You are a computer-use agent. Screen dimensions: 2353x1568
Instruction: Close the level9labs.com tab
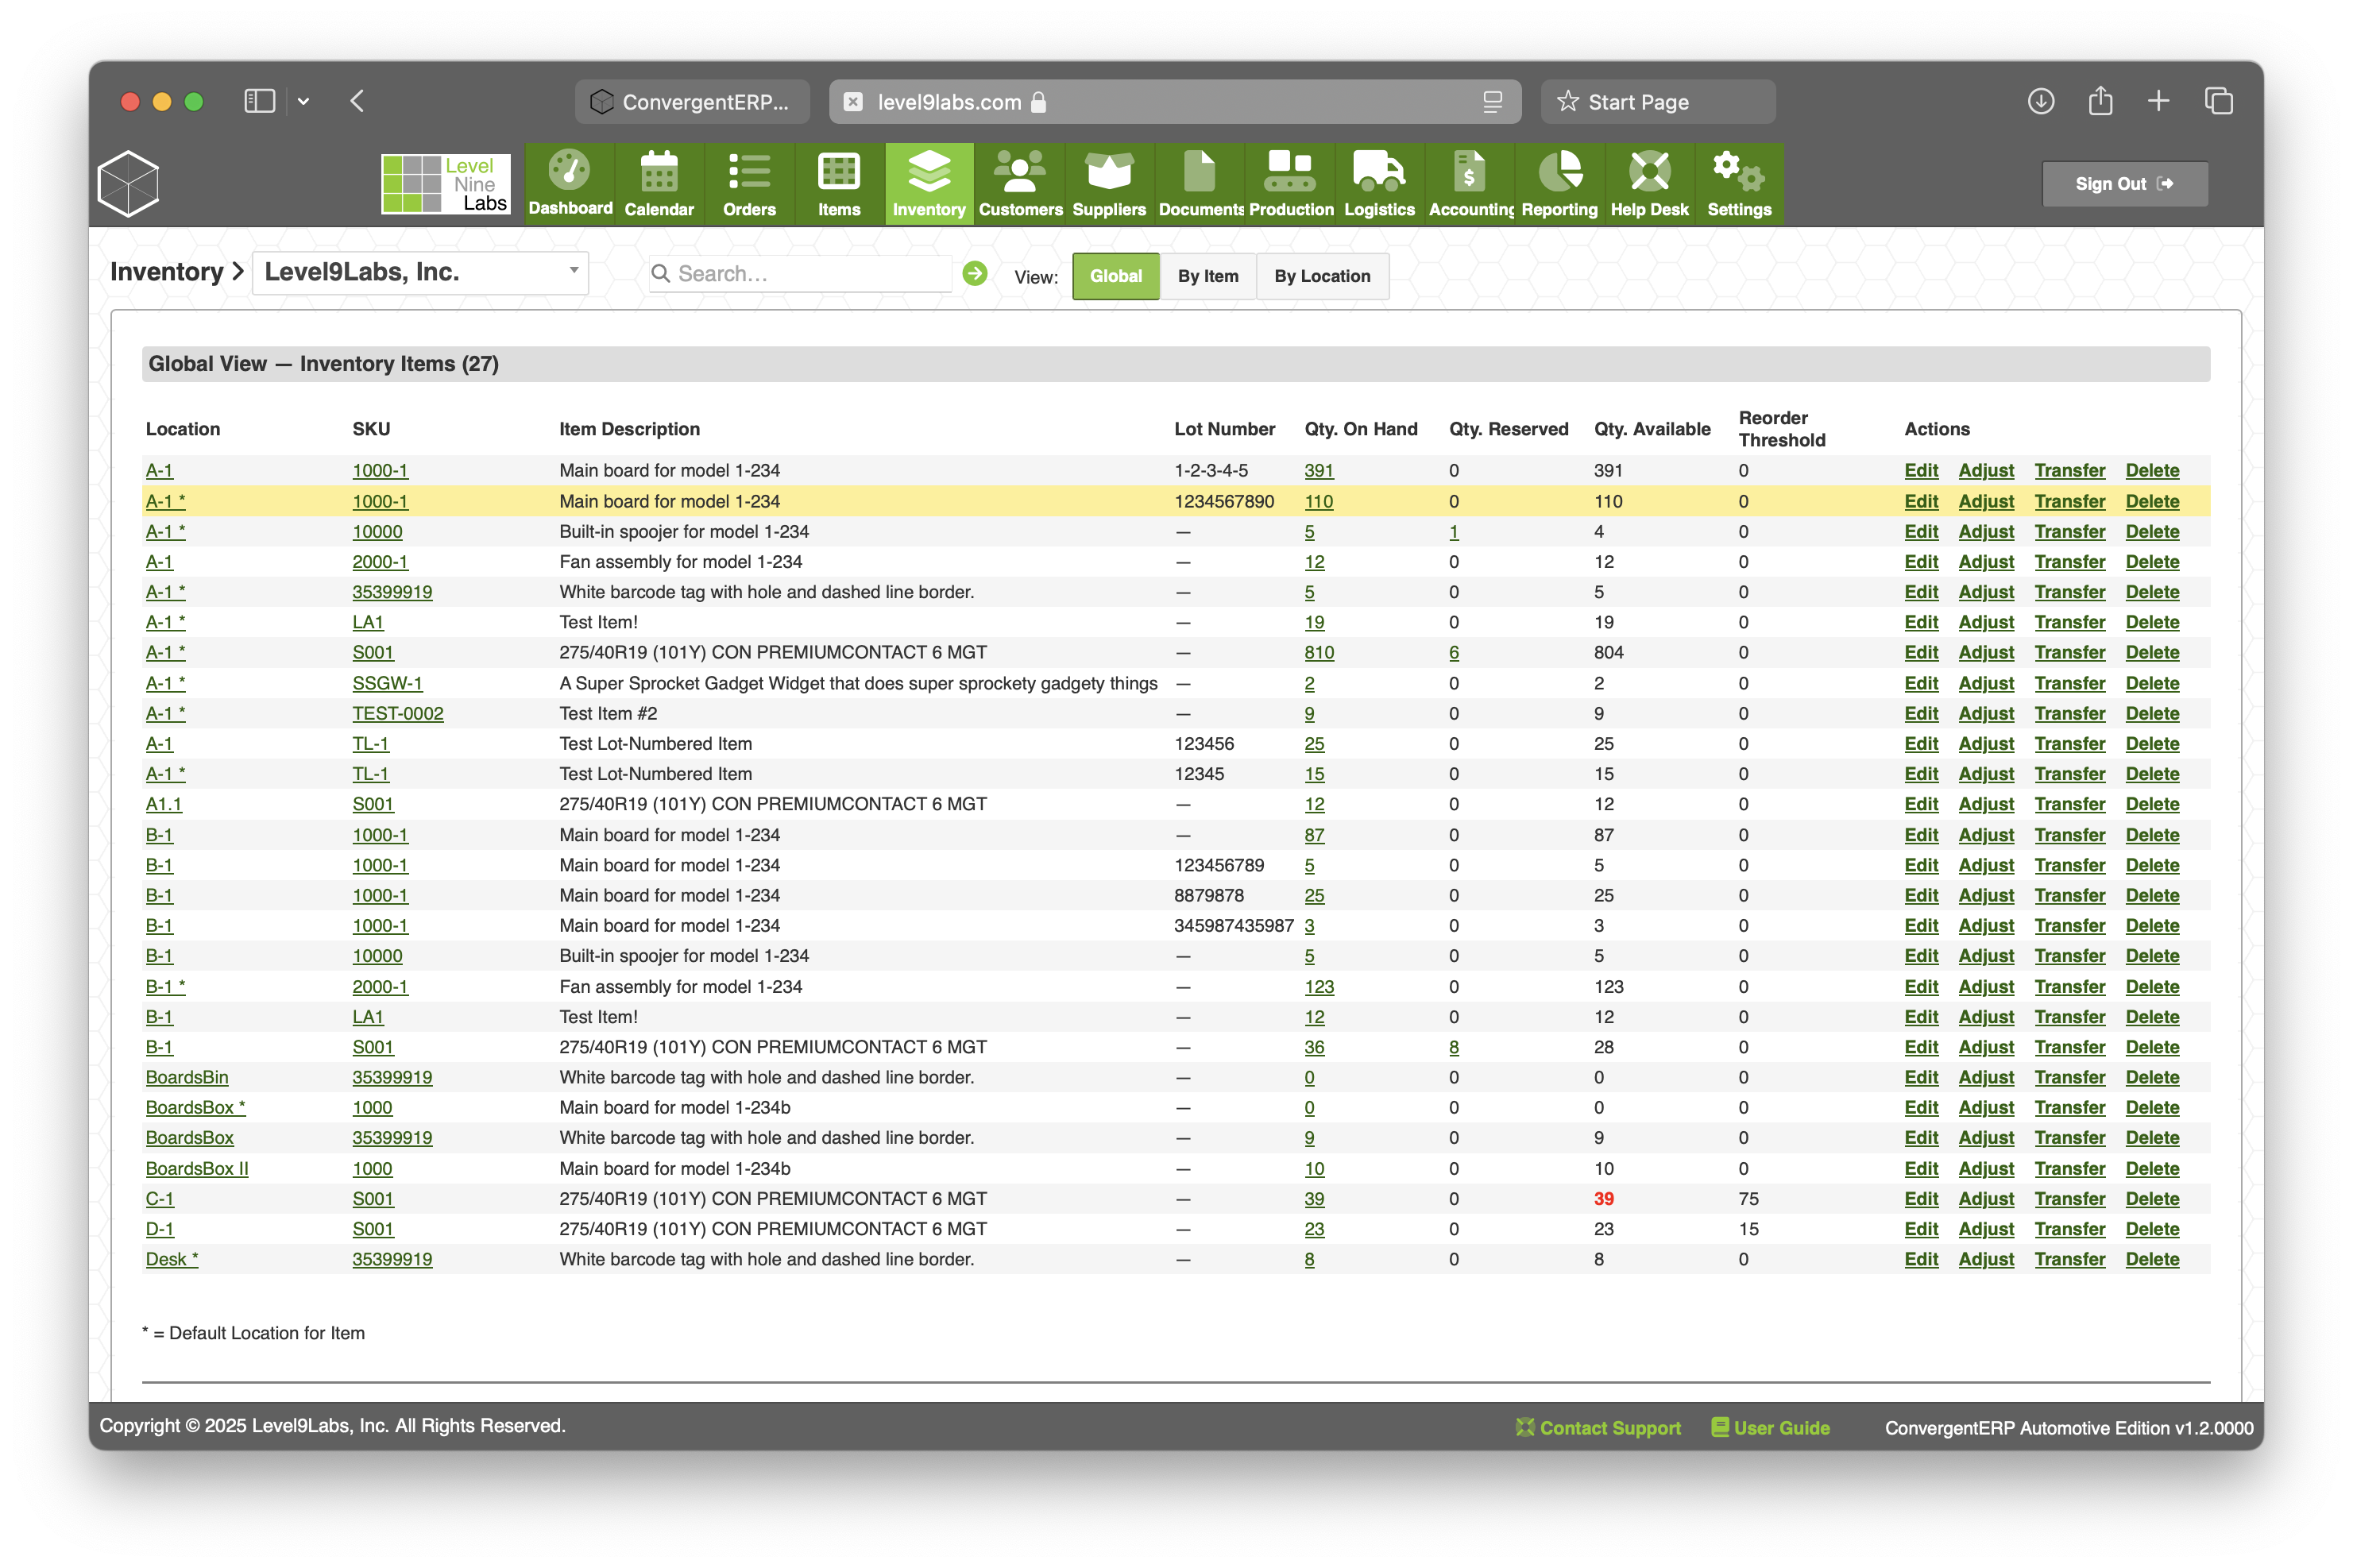click(853, 102)
